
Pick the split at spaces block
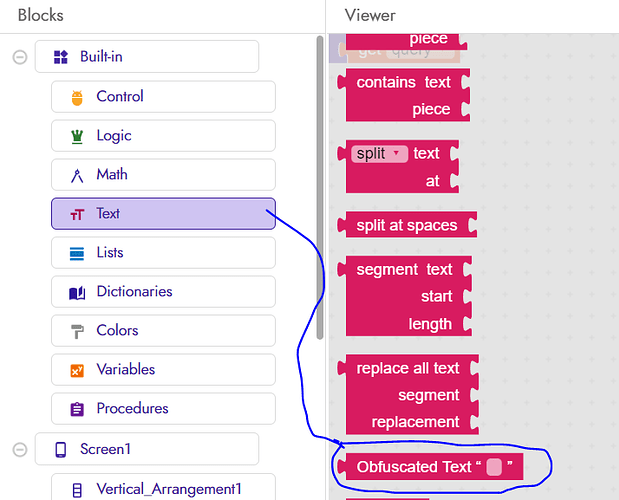click(x=407, y=225)
